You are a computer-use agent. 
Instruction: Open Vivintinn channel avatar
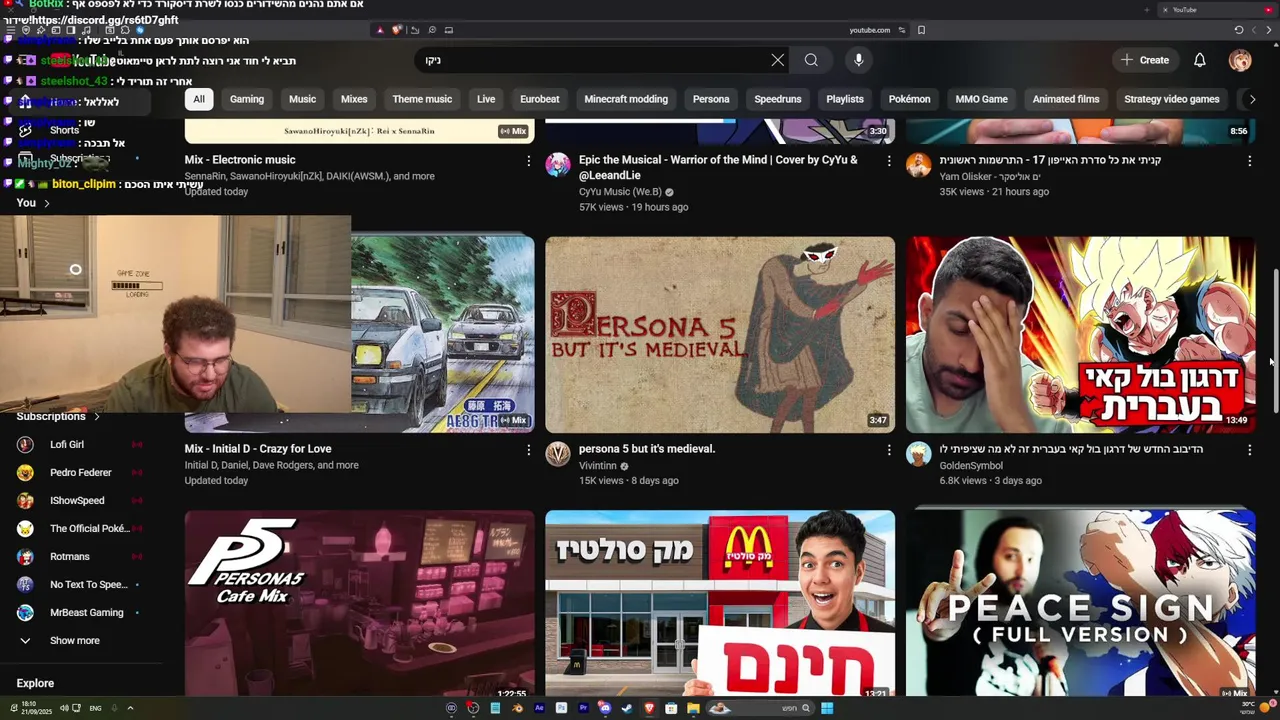point(558,455)
